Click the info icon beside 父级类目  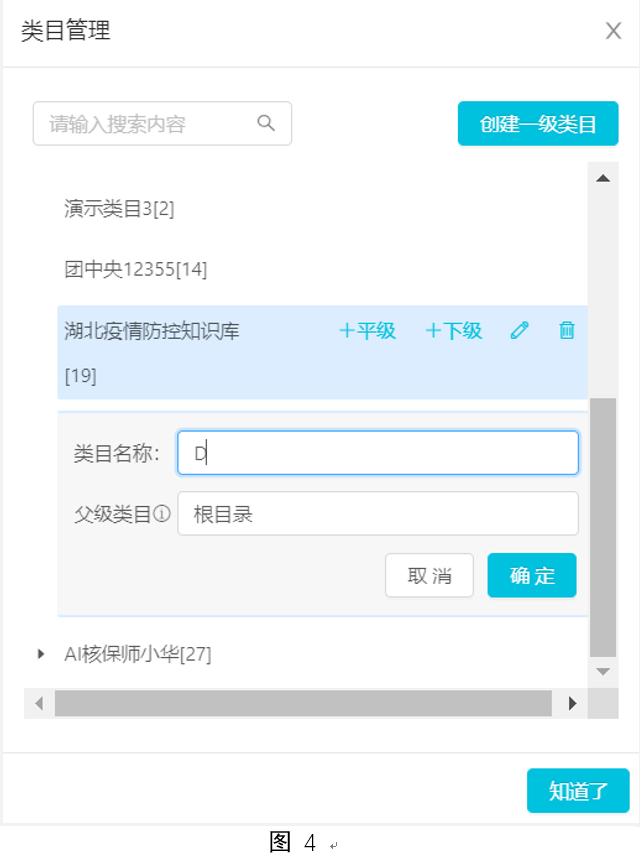(162, 514)
